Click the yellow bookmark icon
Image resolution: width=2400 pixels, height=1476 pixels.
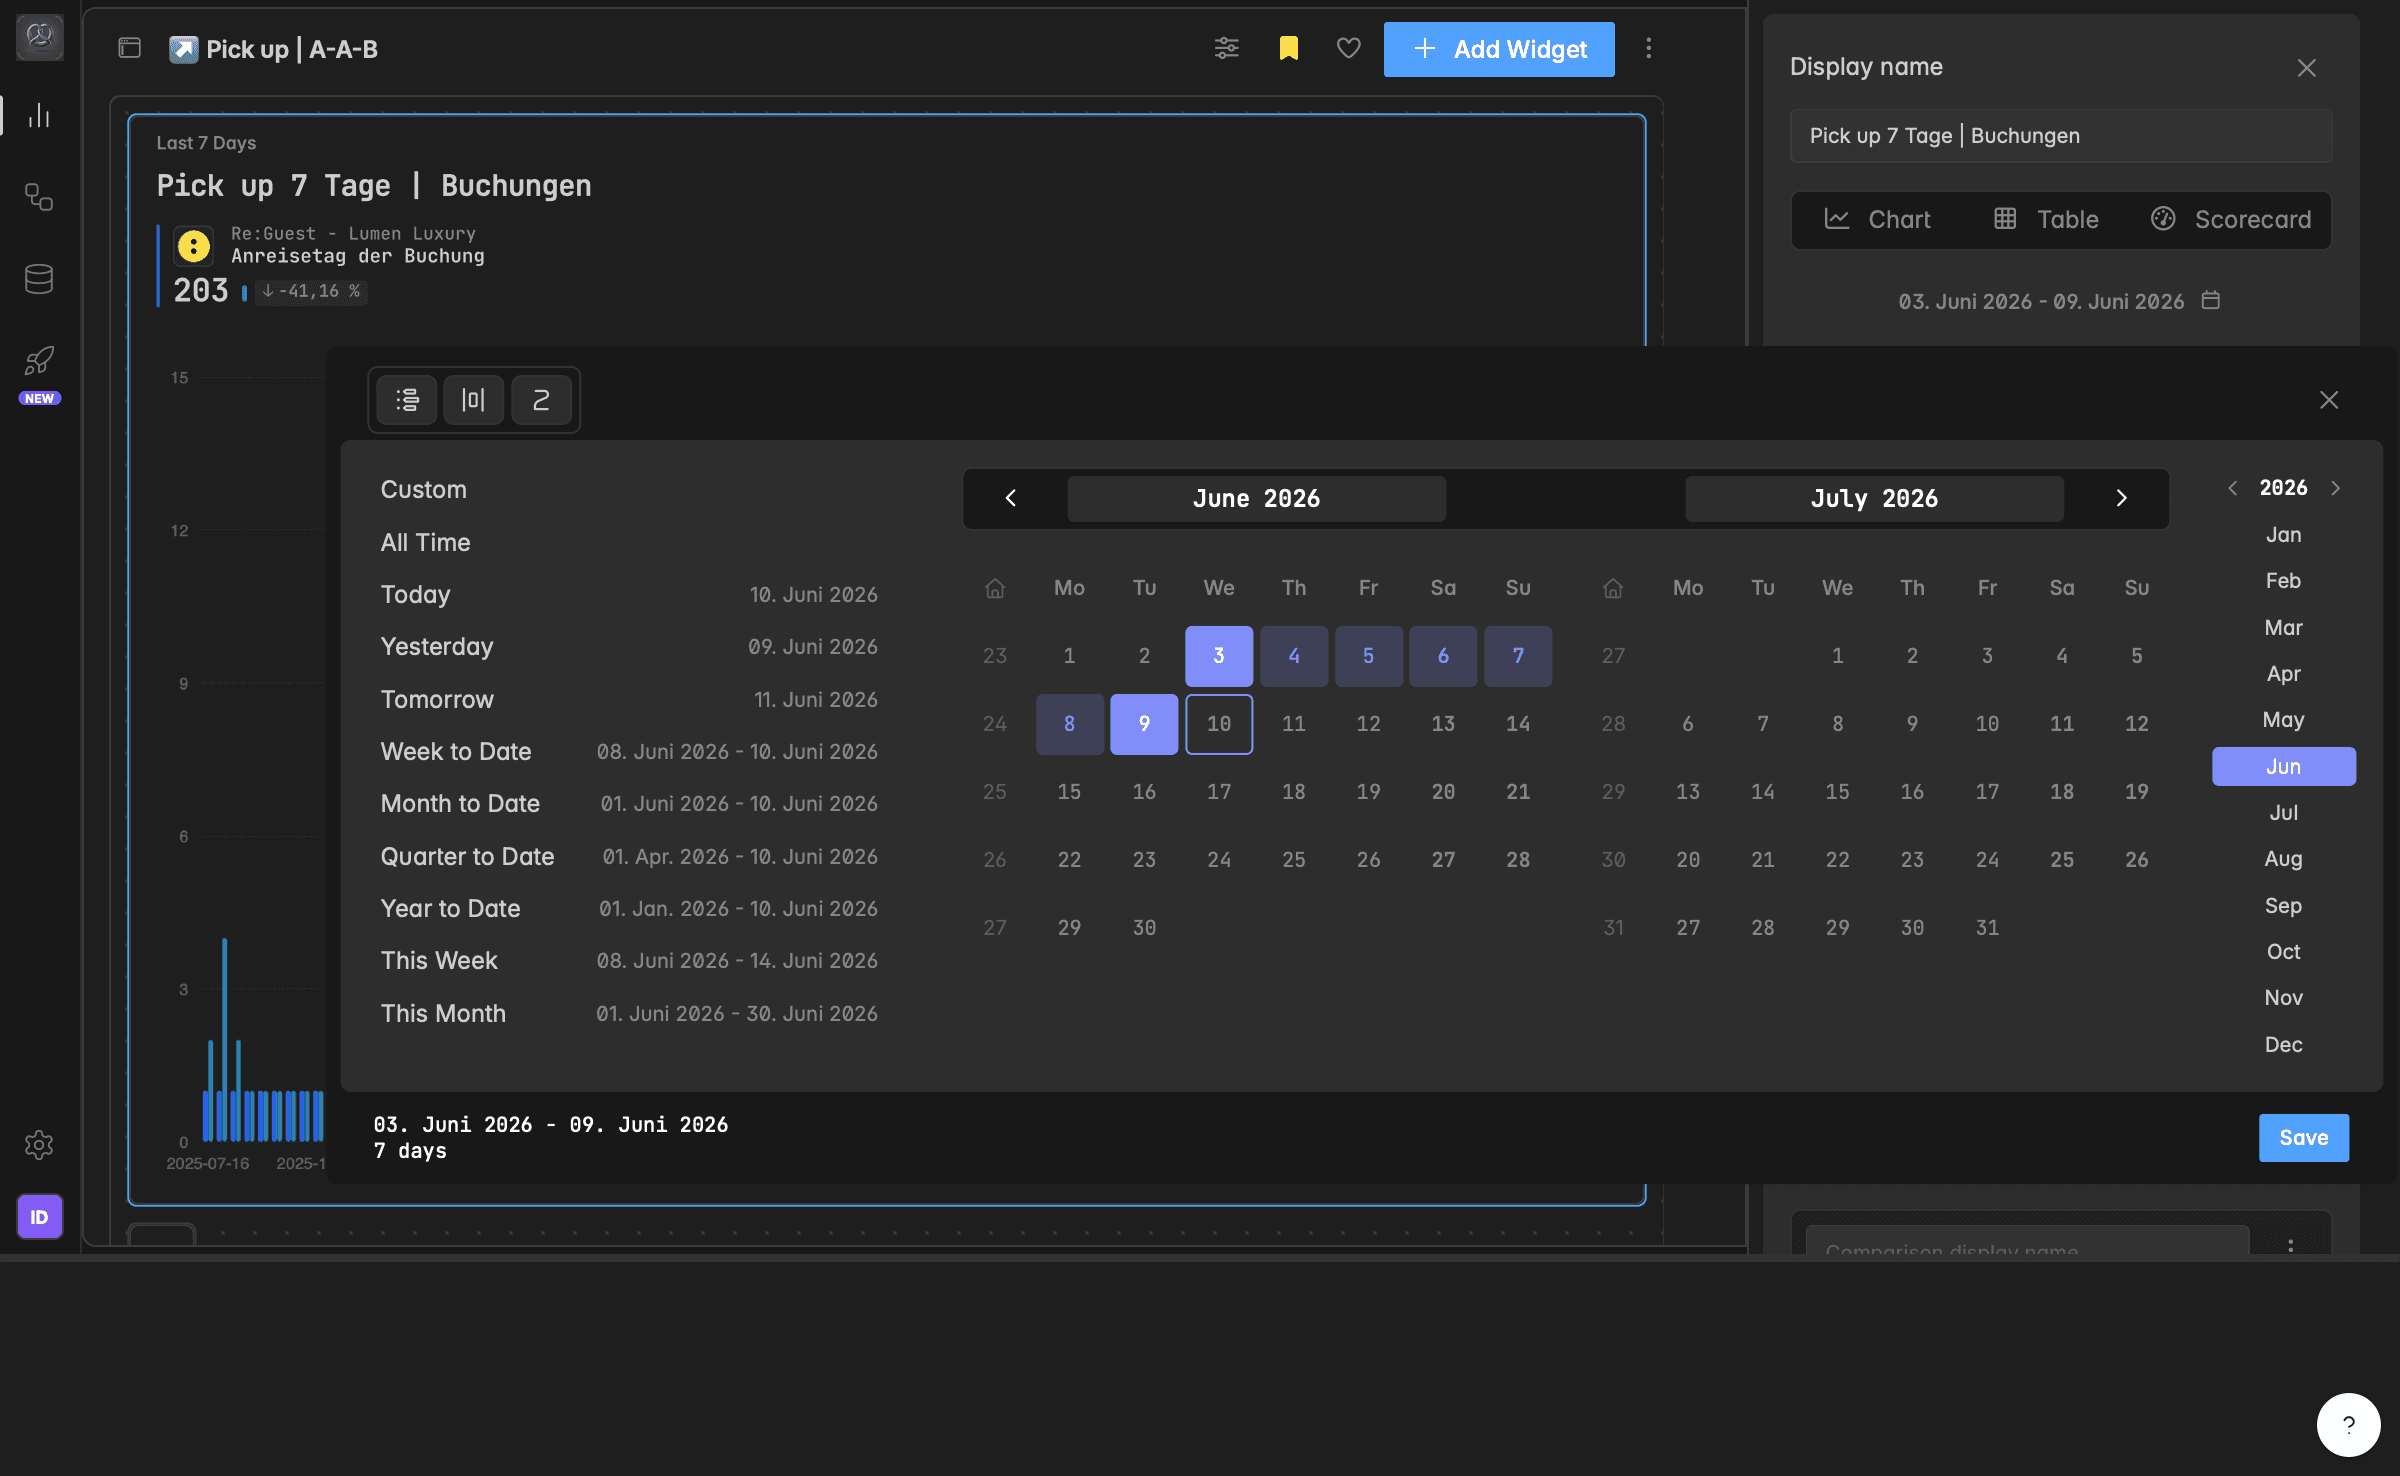coord(1288,48)
